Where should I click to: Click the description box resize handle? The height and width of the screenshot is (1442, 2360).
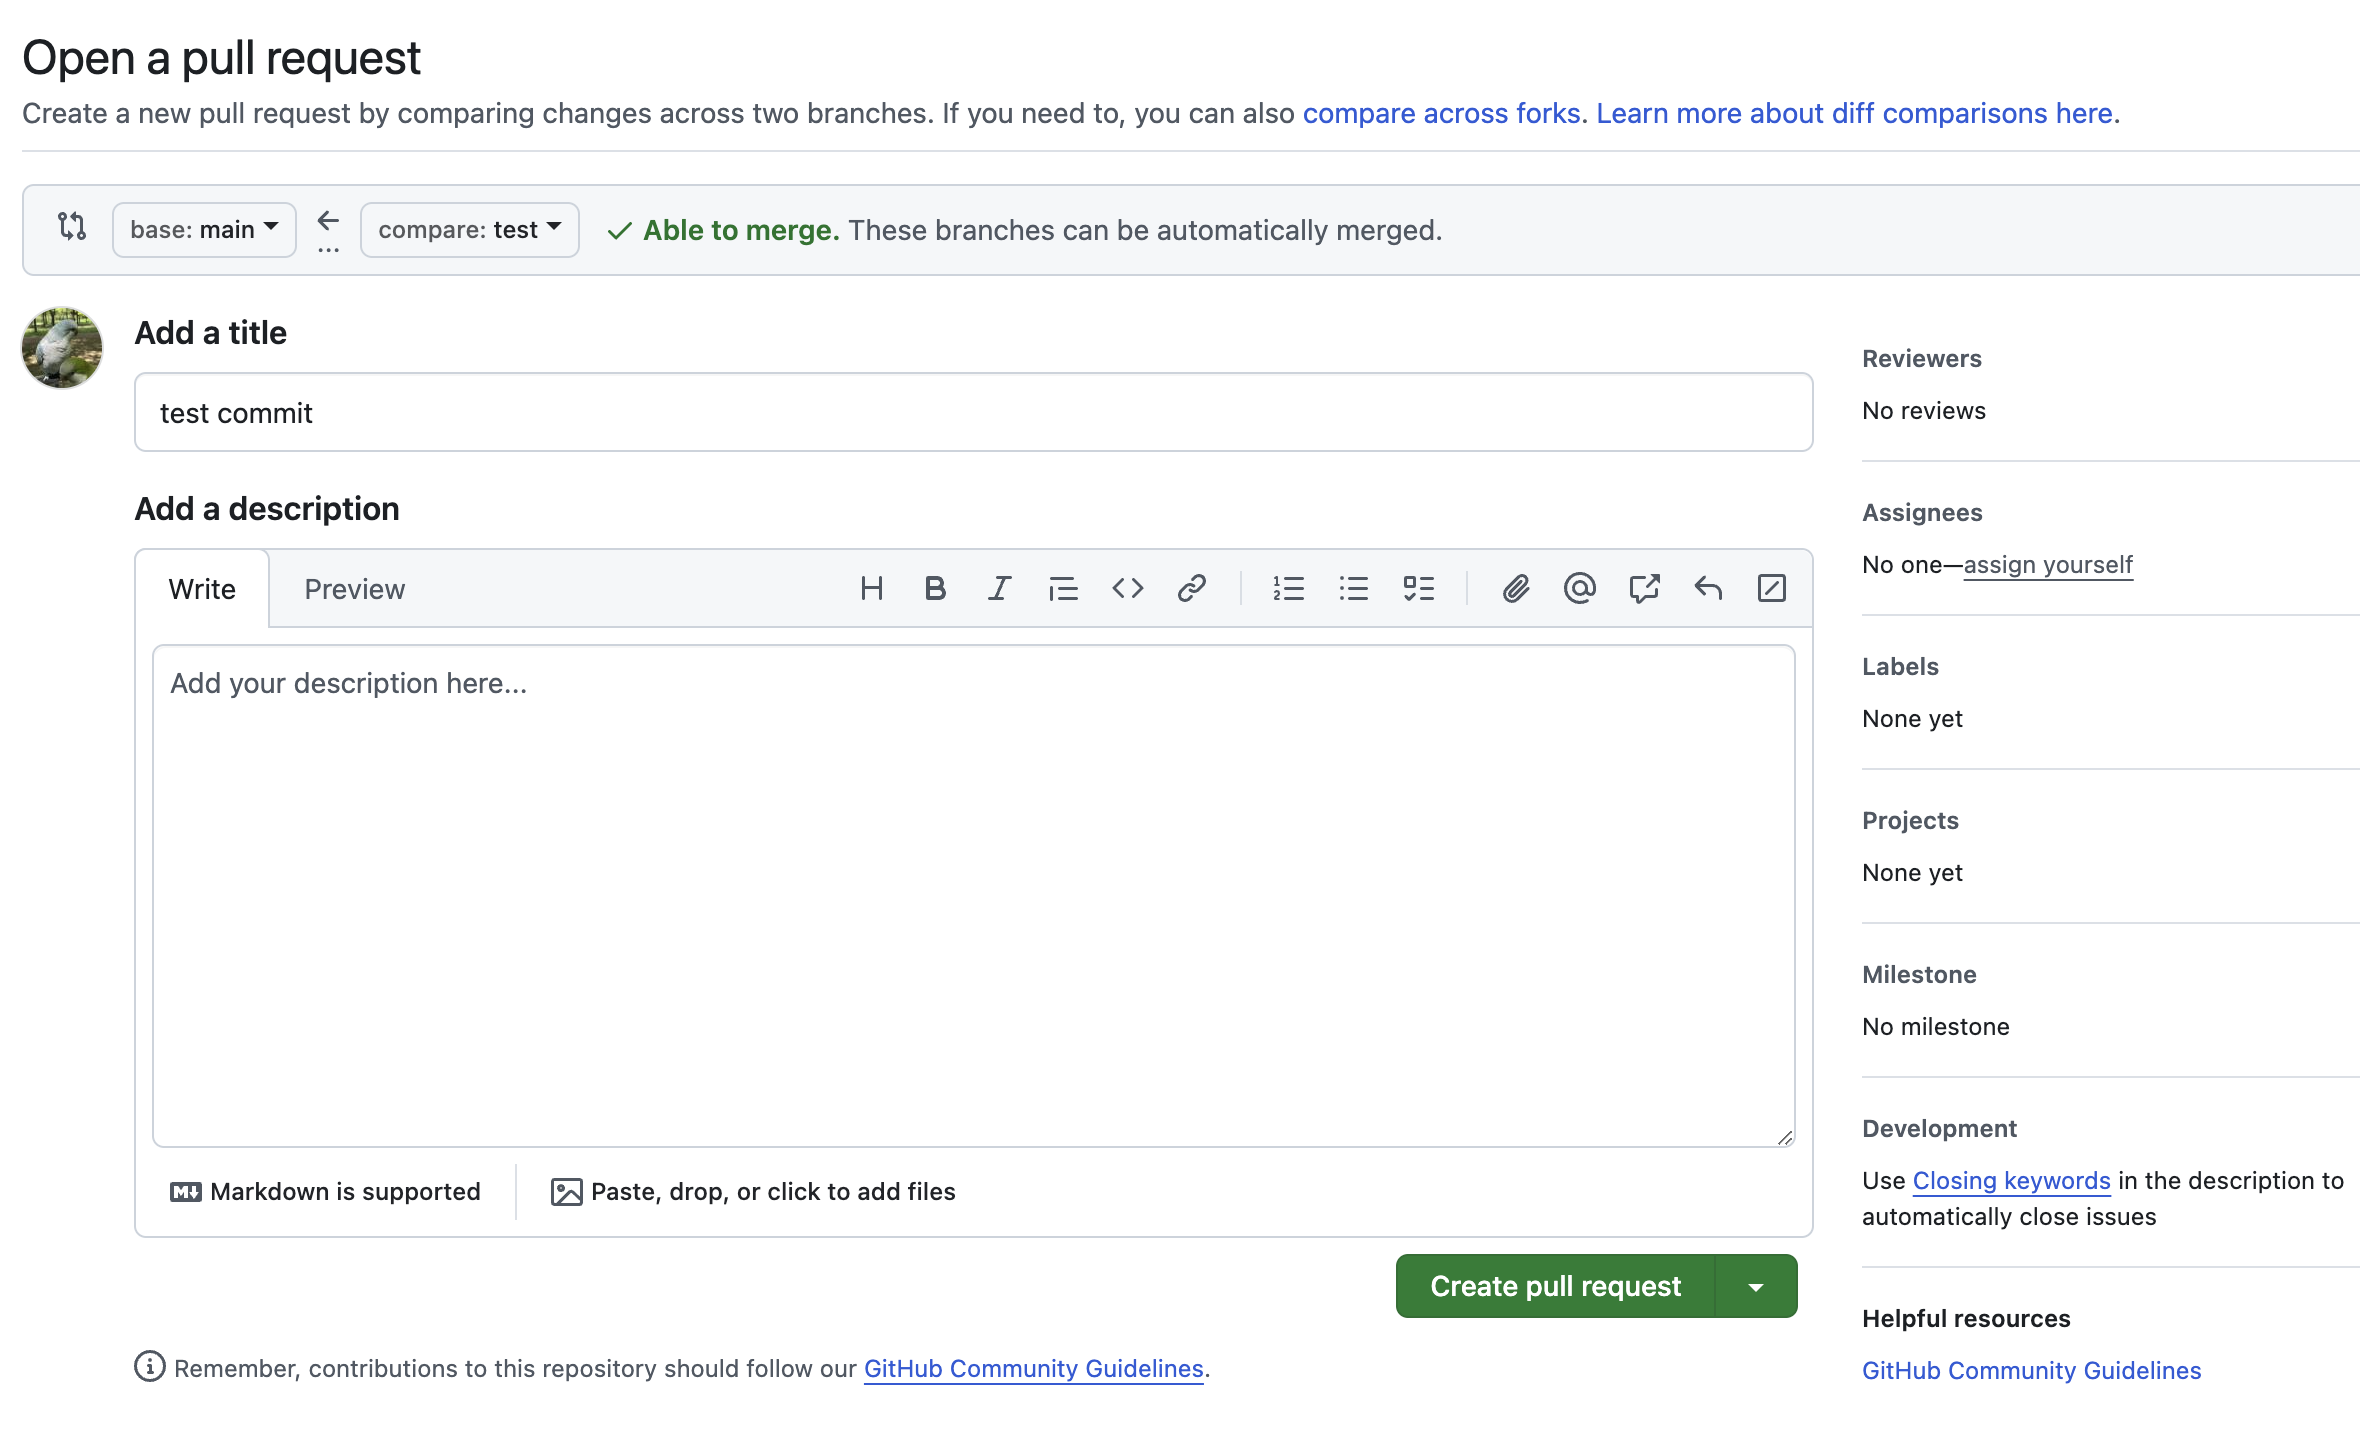tap(1785, 1137)
